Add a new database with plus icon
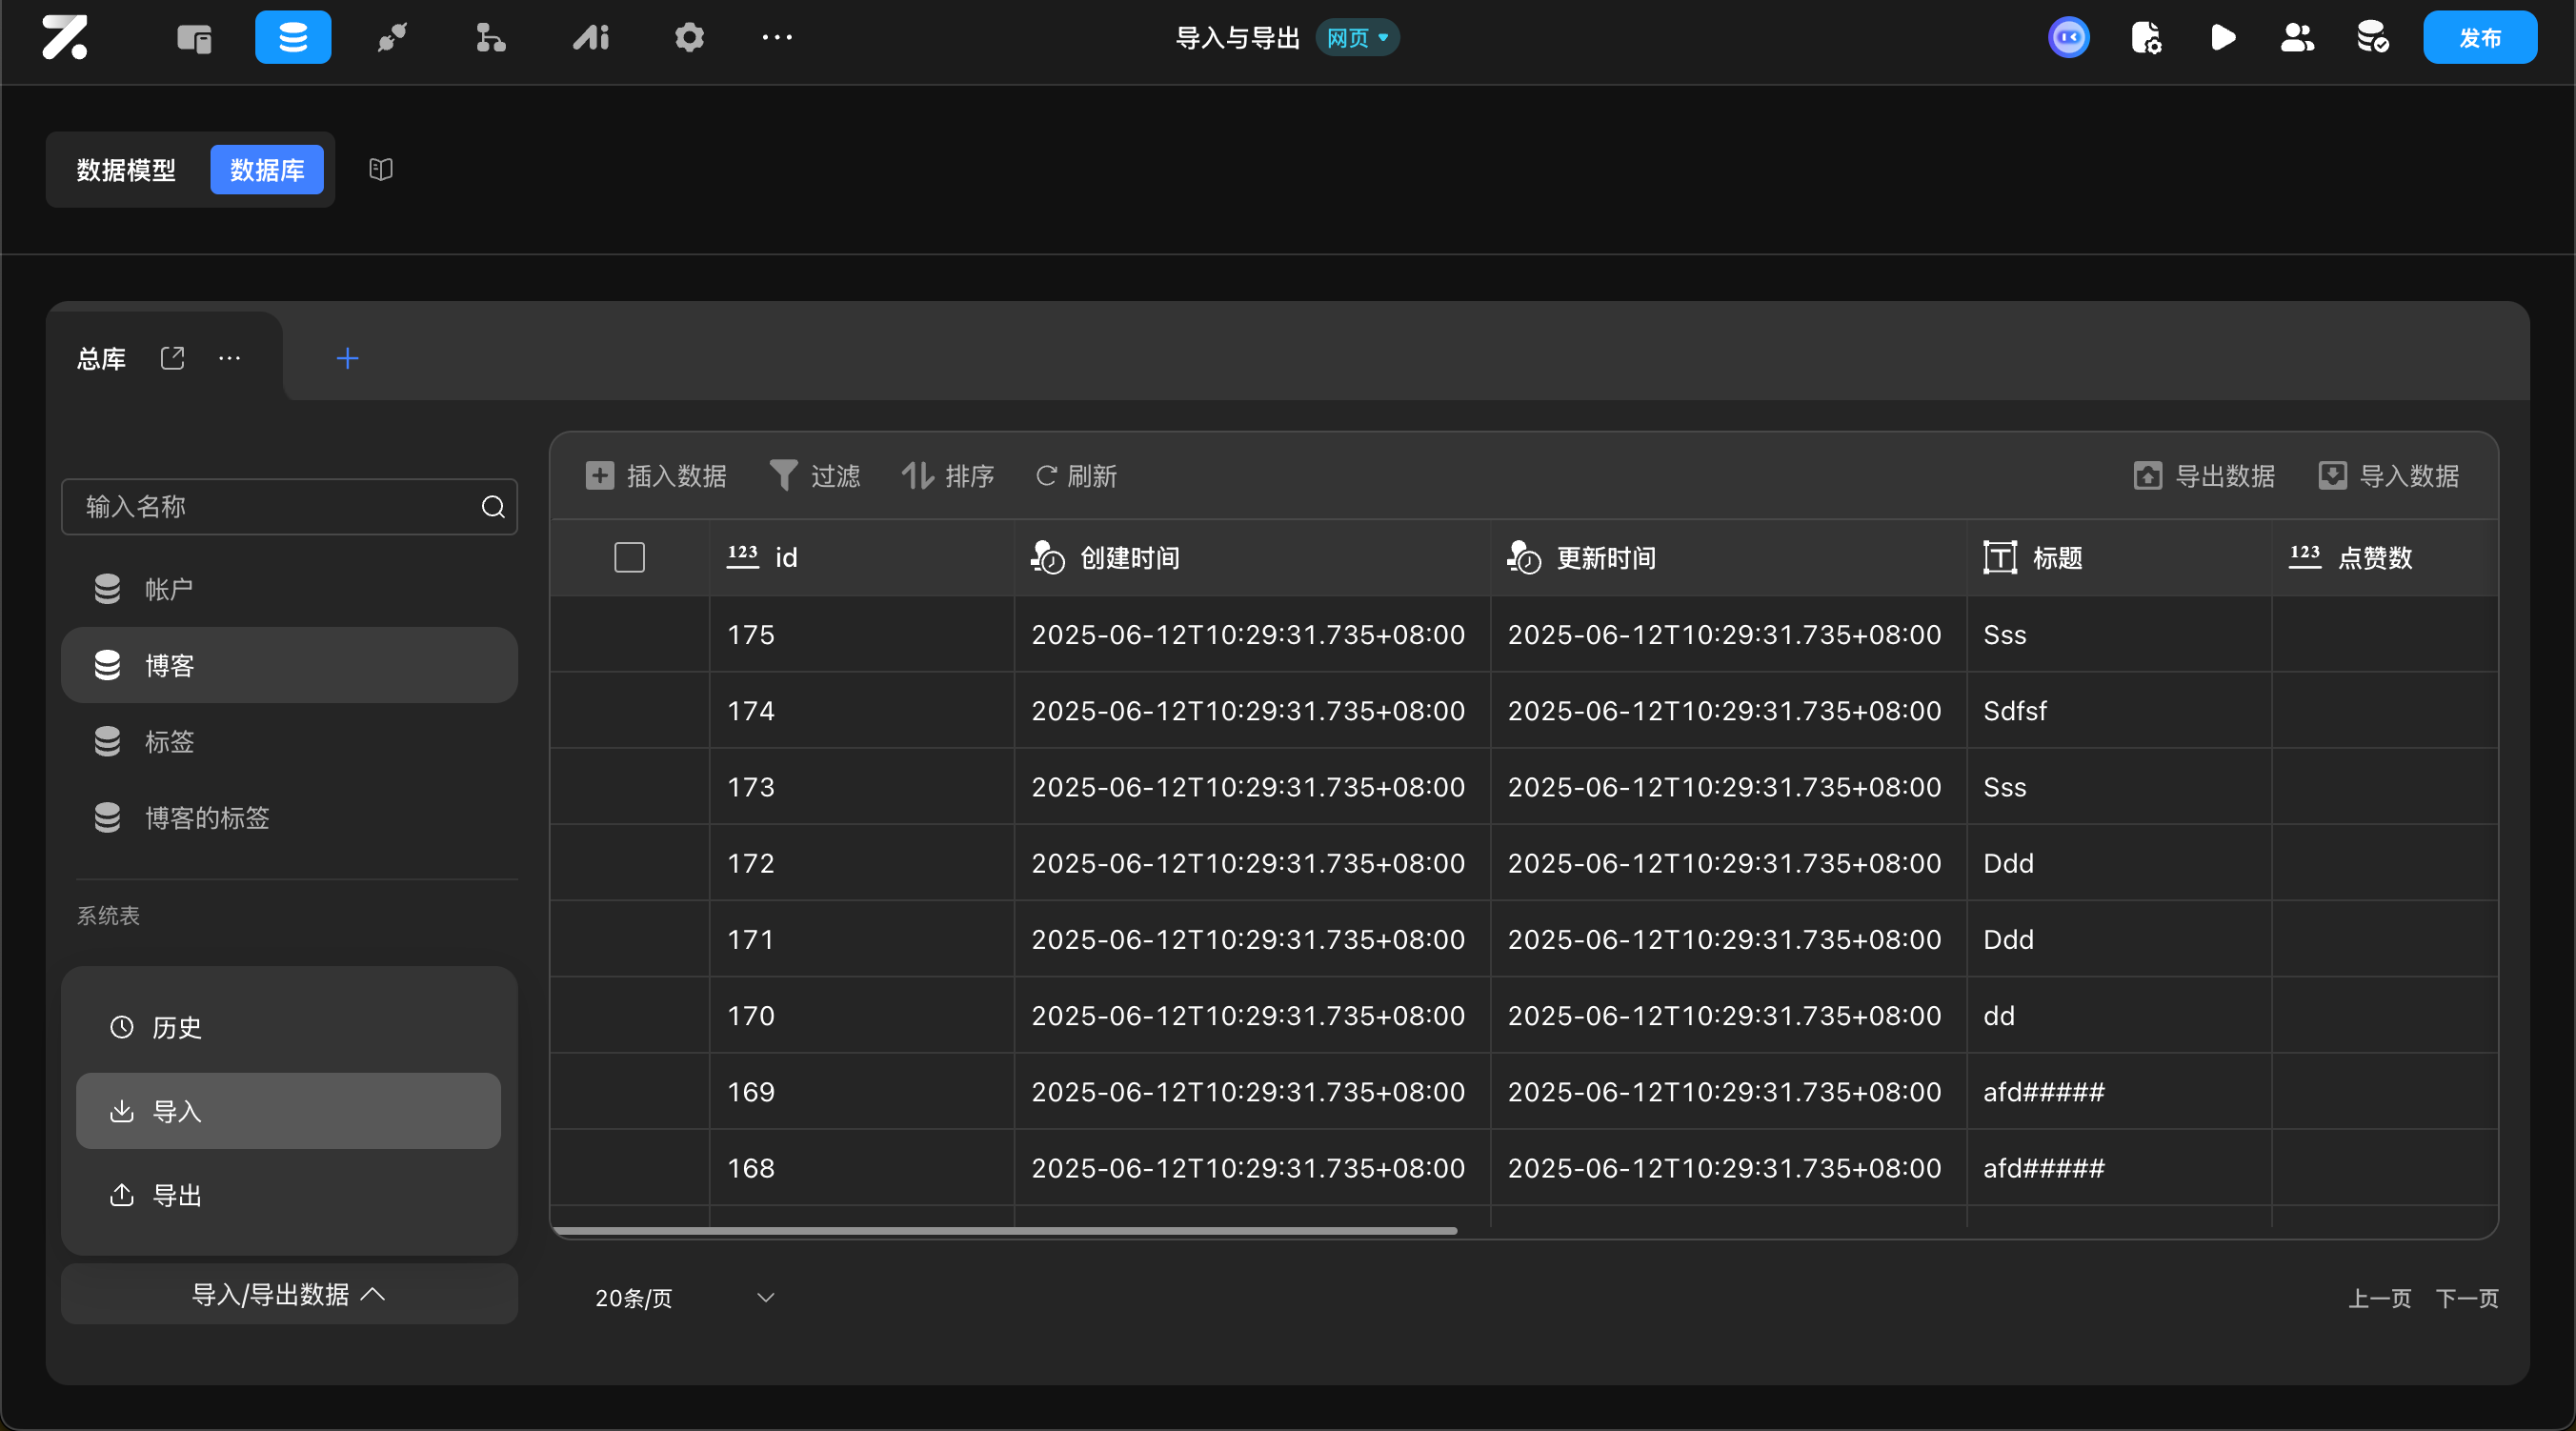The image size is (2576, 1431). (347, 358)
